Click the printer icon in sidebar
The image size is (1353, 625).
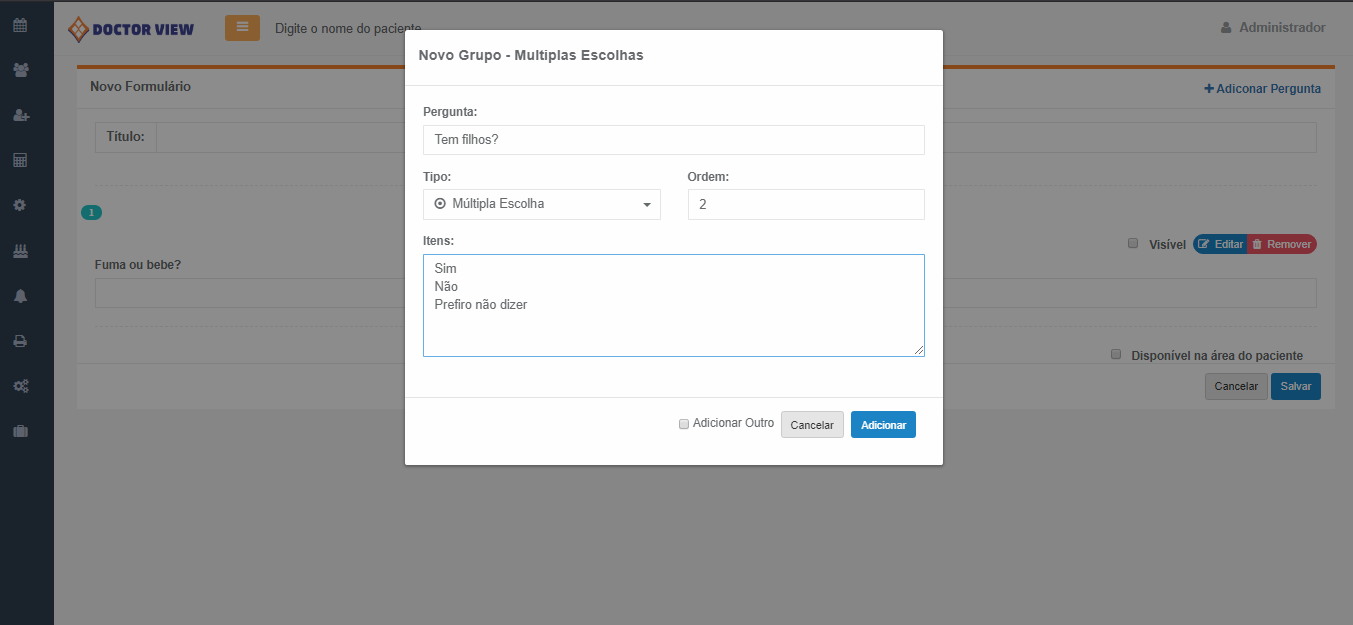click(x=20, y=340)
